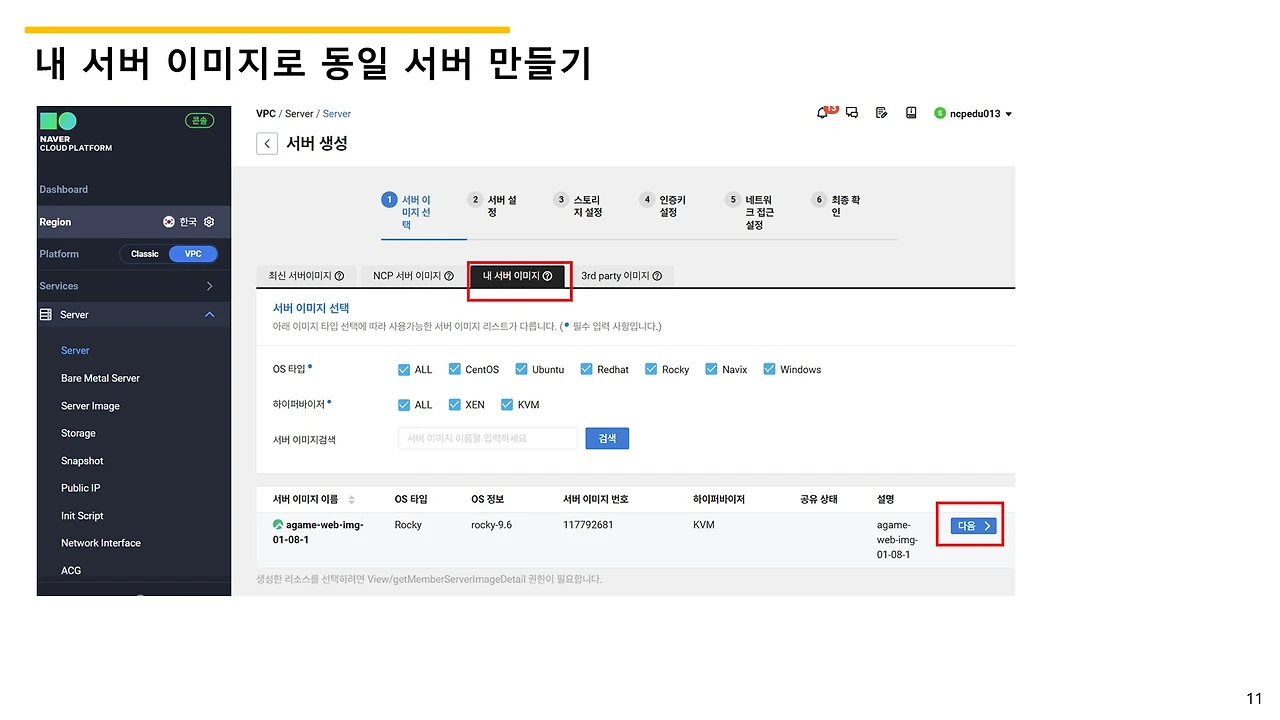This screenshot has height=720, width=1280.
Task: Open the document edit icon in the header
Action: click(881, 113)
